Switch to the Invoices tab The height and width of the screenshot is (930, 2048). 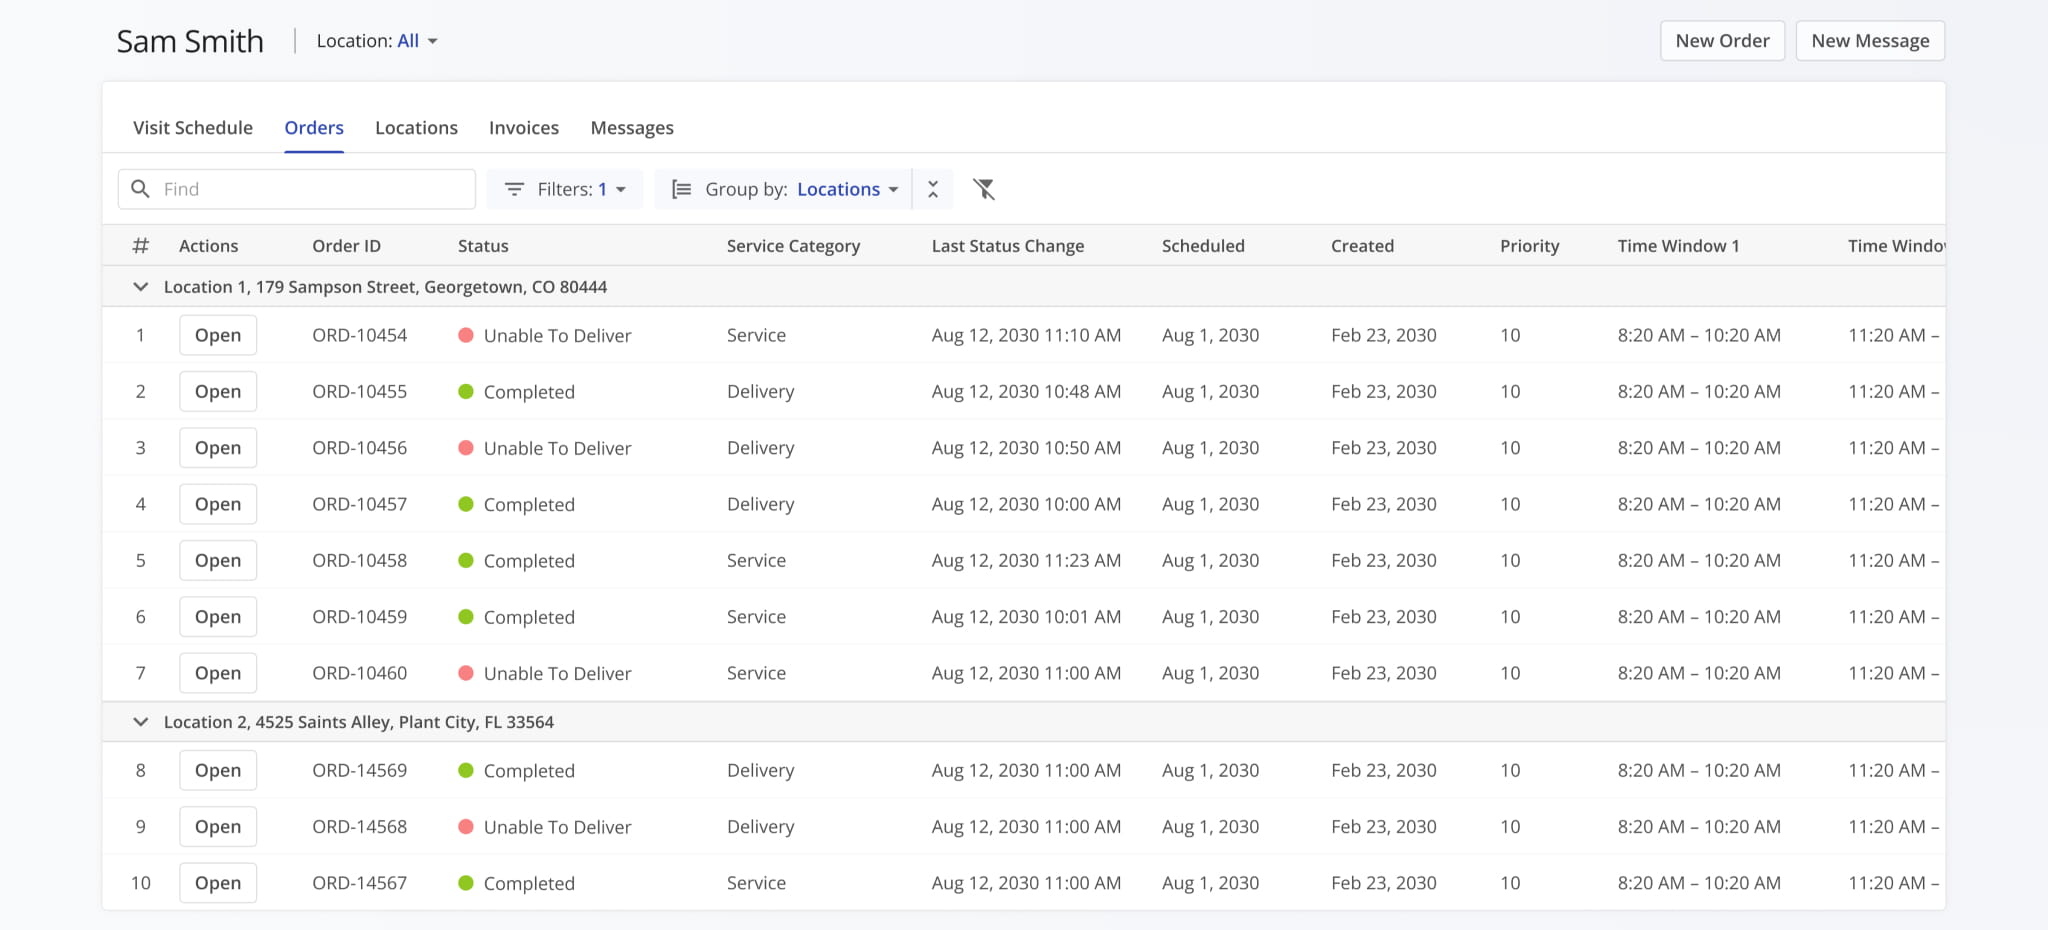pyautogui.click(x=524, y=128)
